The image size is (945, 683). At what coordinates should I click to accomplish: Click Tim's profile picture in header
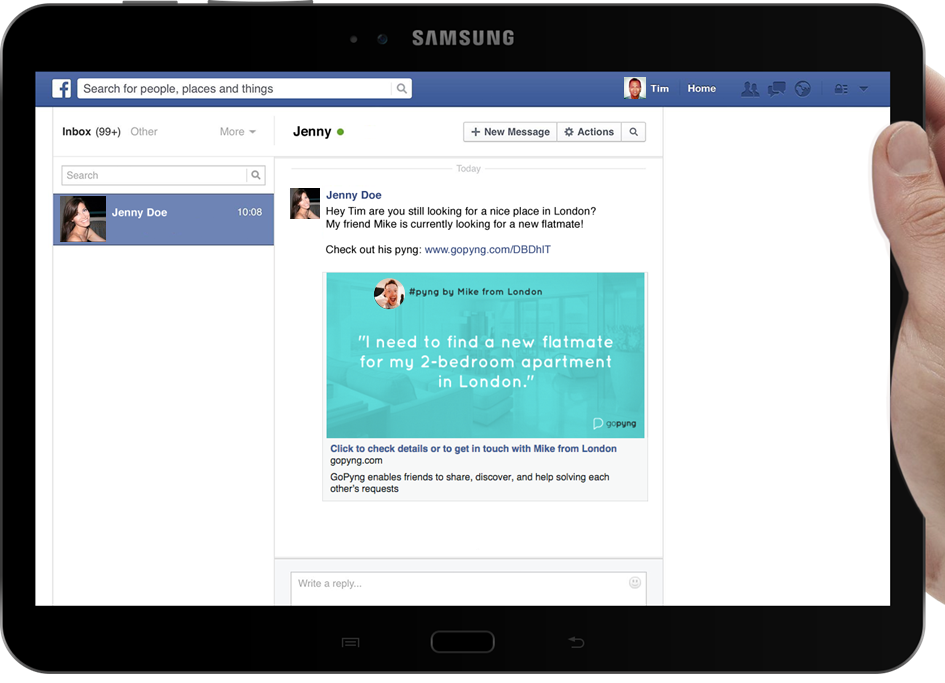click(635, 88)
